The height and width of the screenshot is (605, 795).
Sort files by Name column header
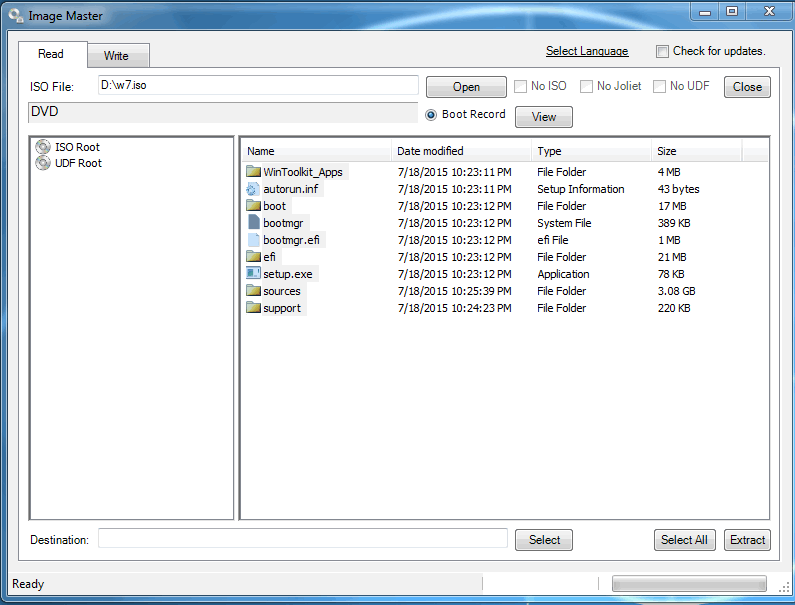pyautogui.click(x=317, y=151)
